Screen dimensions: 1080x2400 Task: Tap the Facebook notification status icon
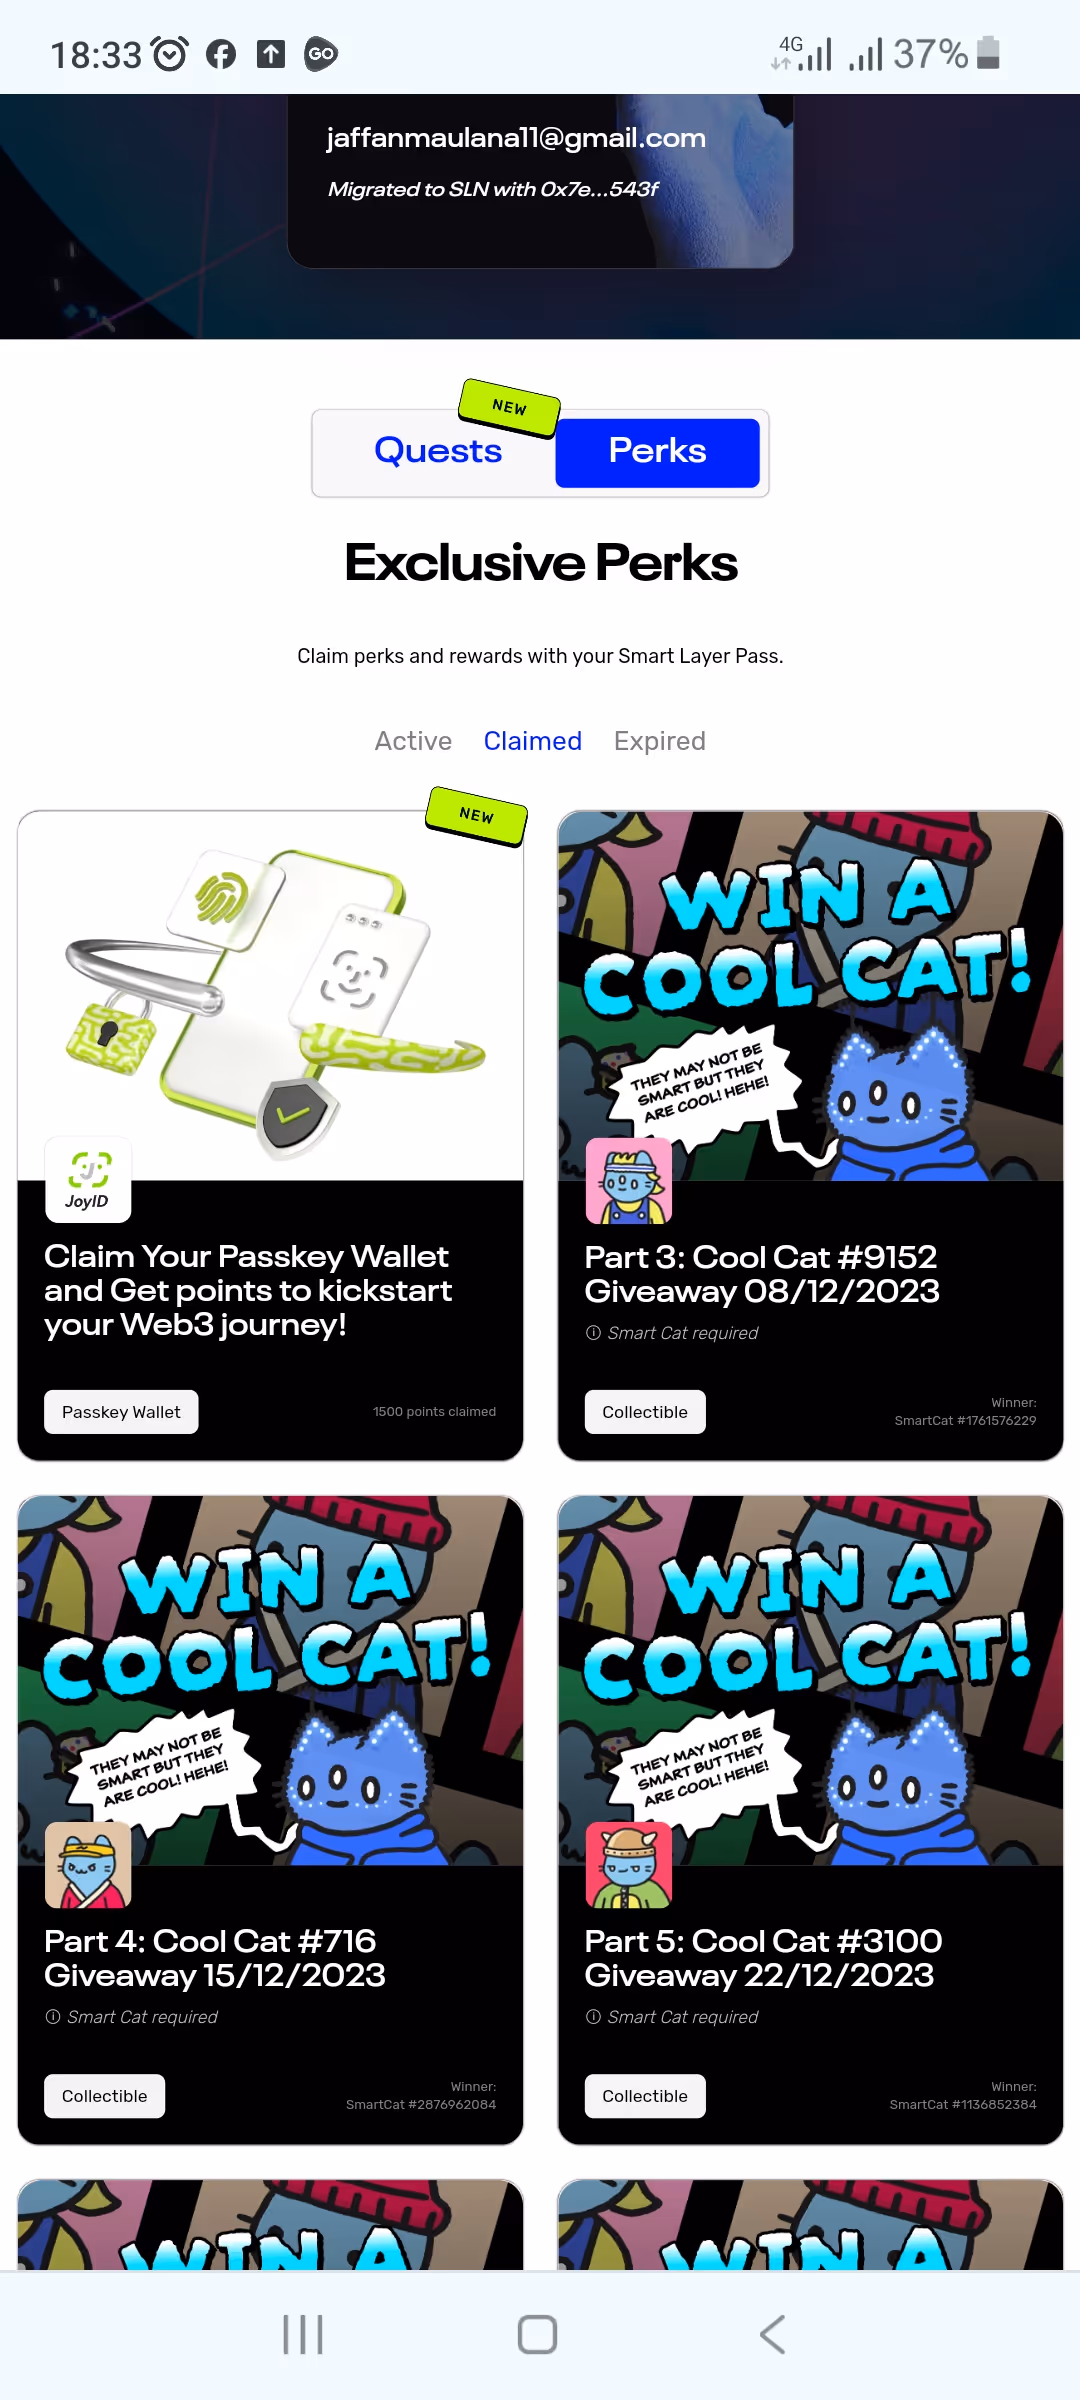click(220, 54)
